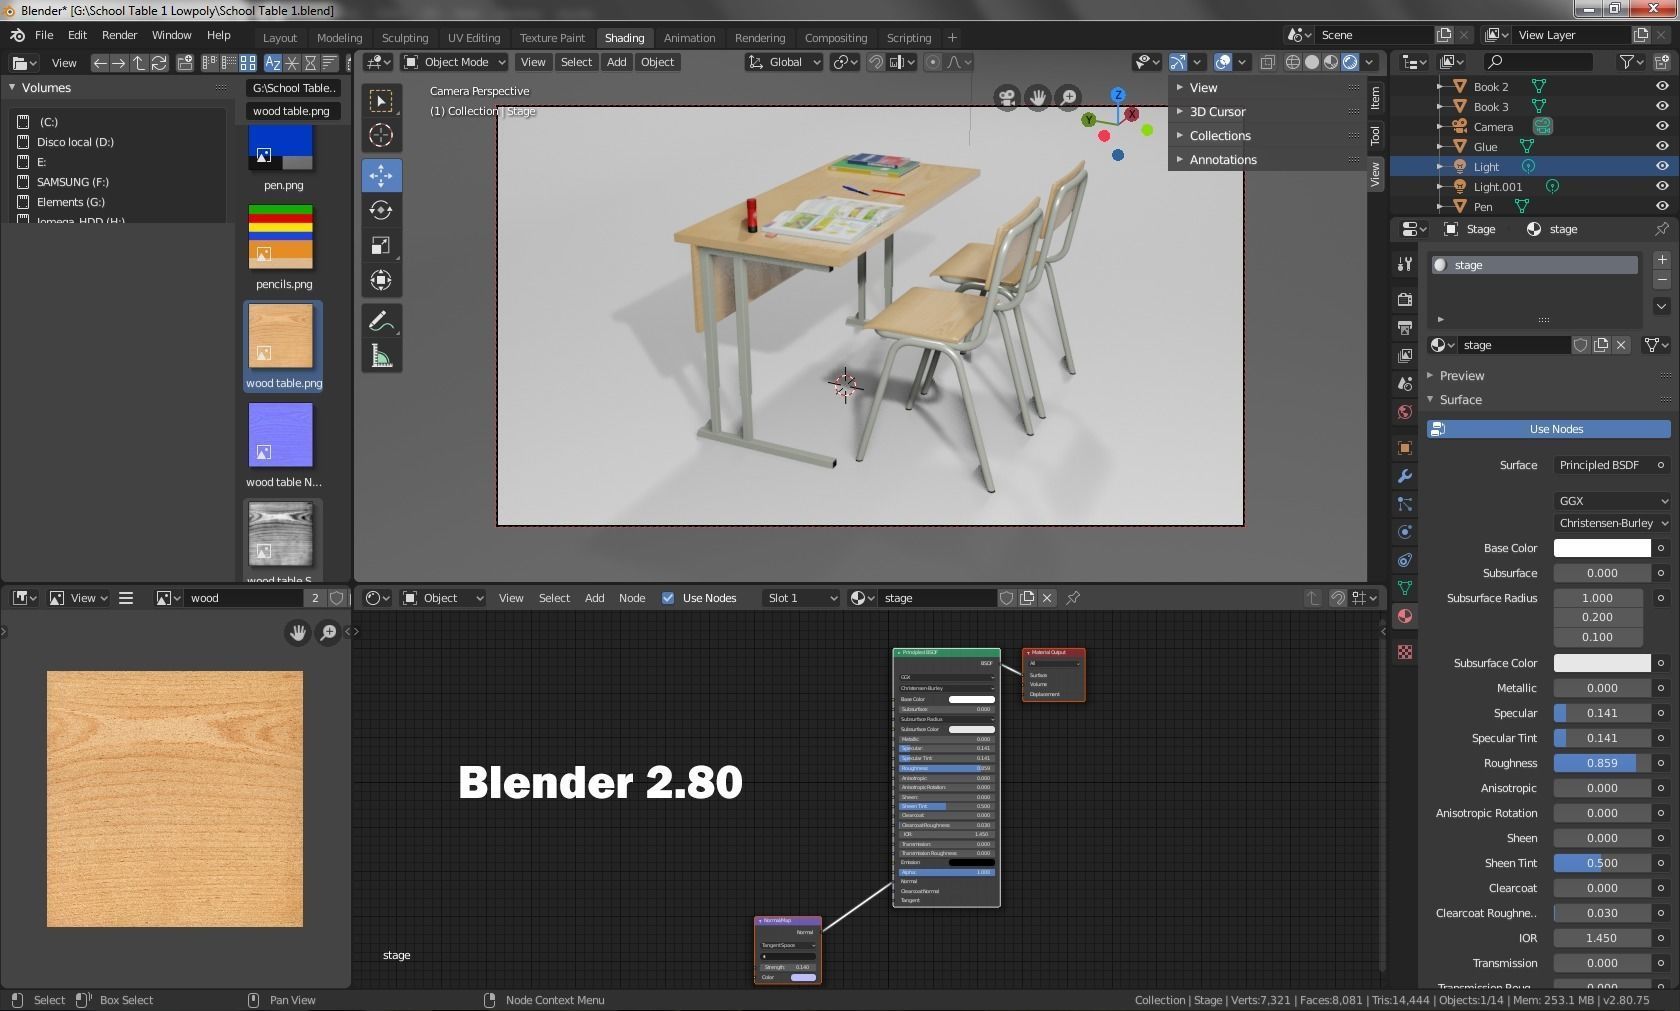This screenshot has width=1680, height=1011.
Task: Toggle fake user shield for stage material
Action: pyautogui.click(x=1581, y=345)
